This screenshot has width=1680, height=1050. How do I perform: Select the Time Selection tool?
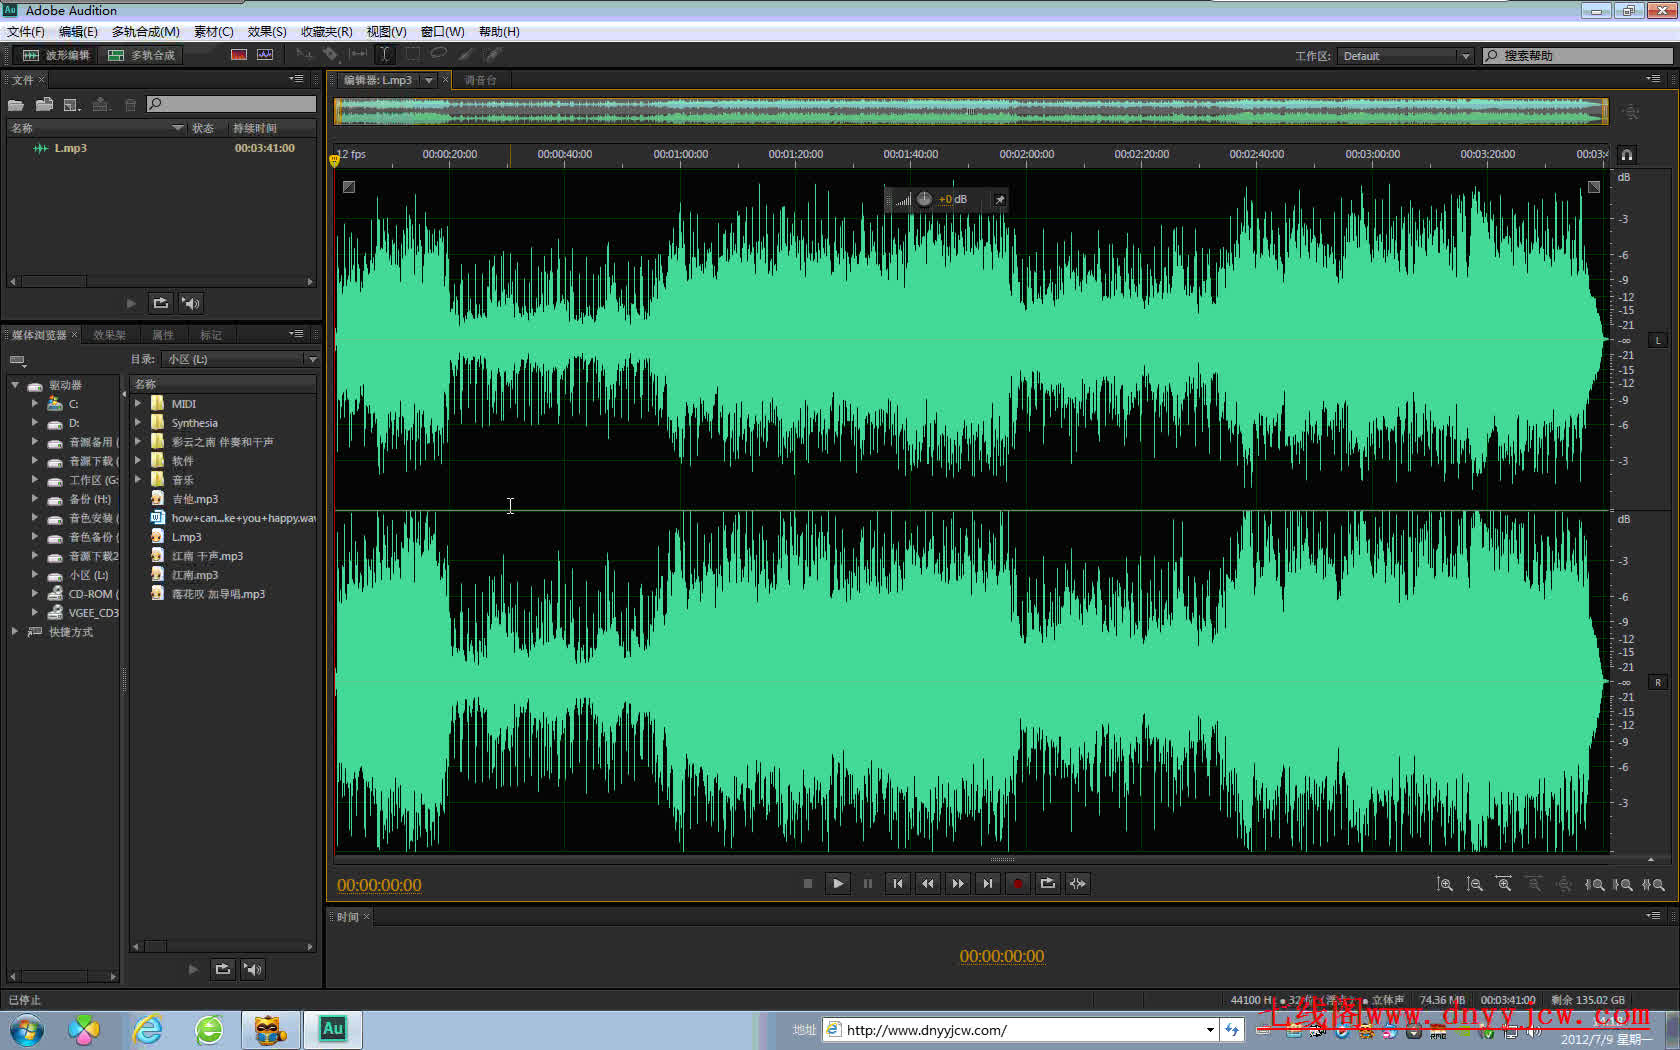tap(385, 55)
